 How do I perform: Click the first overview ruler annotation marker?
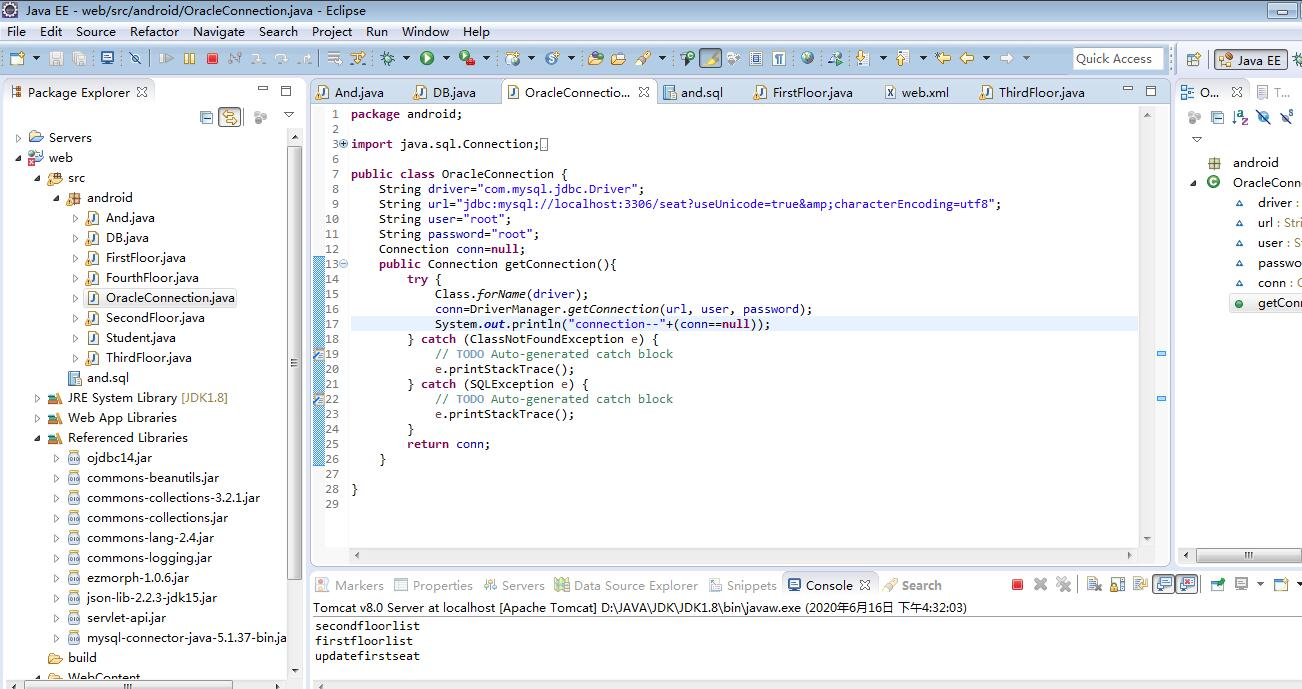click(x=1161, y=354)
